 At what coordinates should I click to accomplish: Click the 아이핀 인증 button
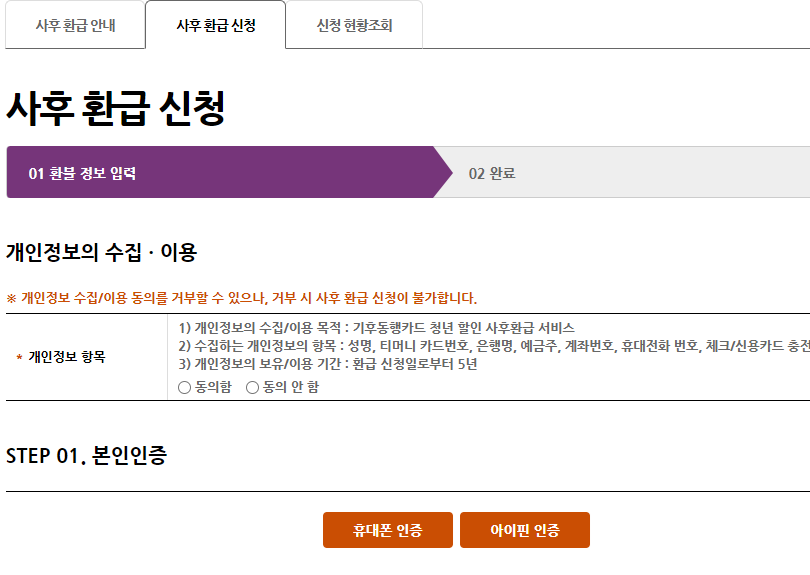524,530
